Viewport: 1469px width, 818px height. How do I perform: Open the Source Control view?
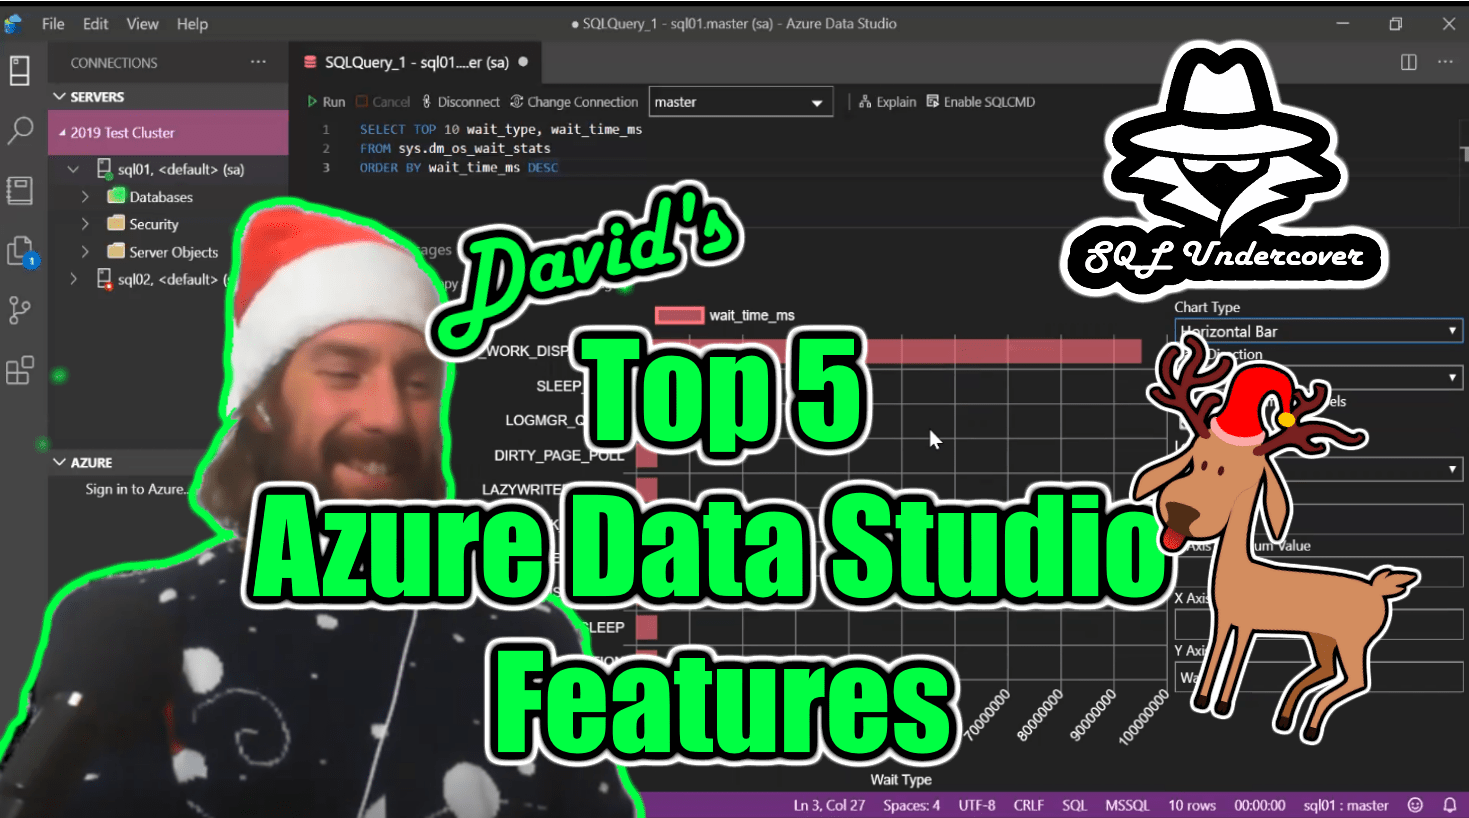(19, 310)
